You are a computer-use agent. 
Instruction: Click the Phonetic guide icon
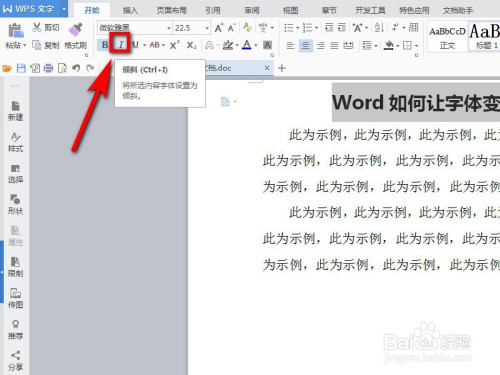tap(263, 28)
